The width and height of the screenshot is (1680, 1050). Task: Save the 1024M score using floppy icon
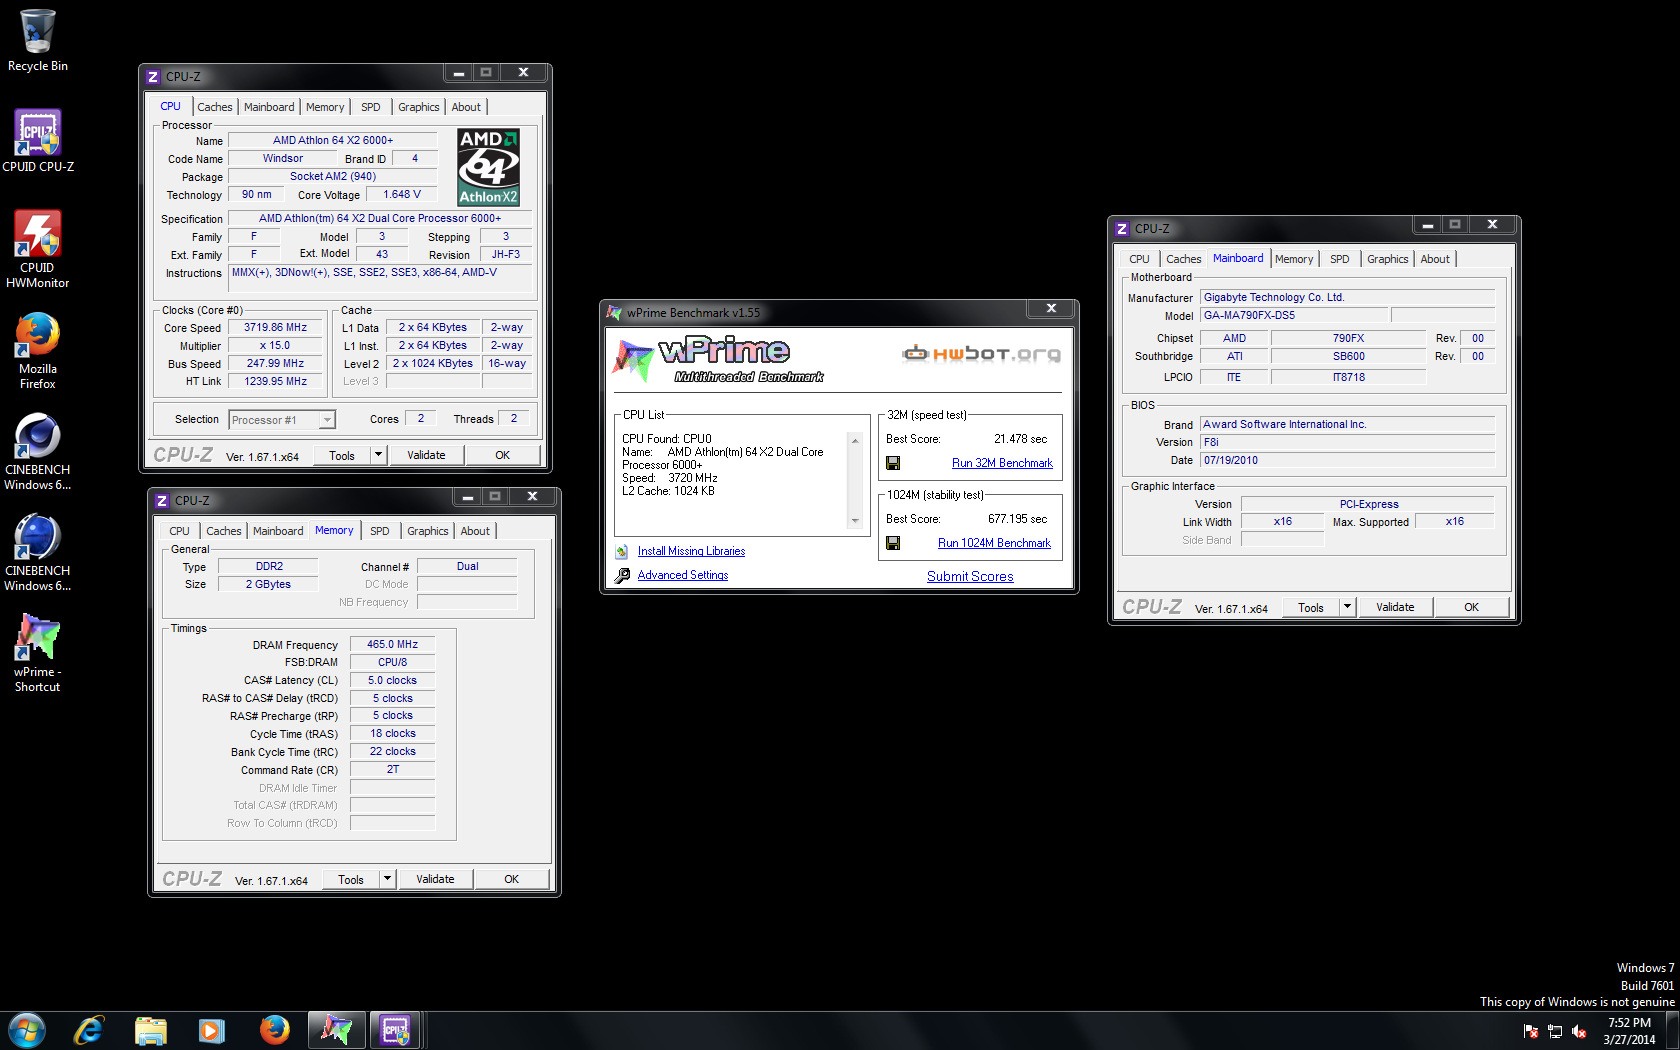(893, 543)
